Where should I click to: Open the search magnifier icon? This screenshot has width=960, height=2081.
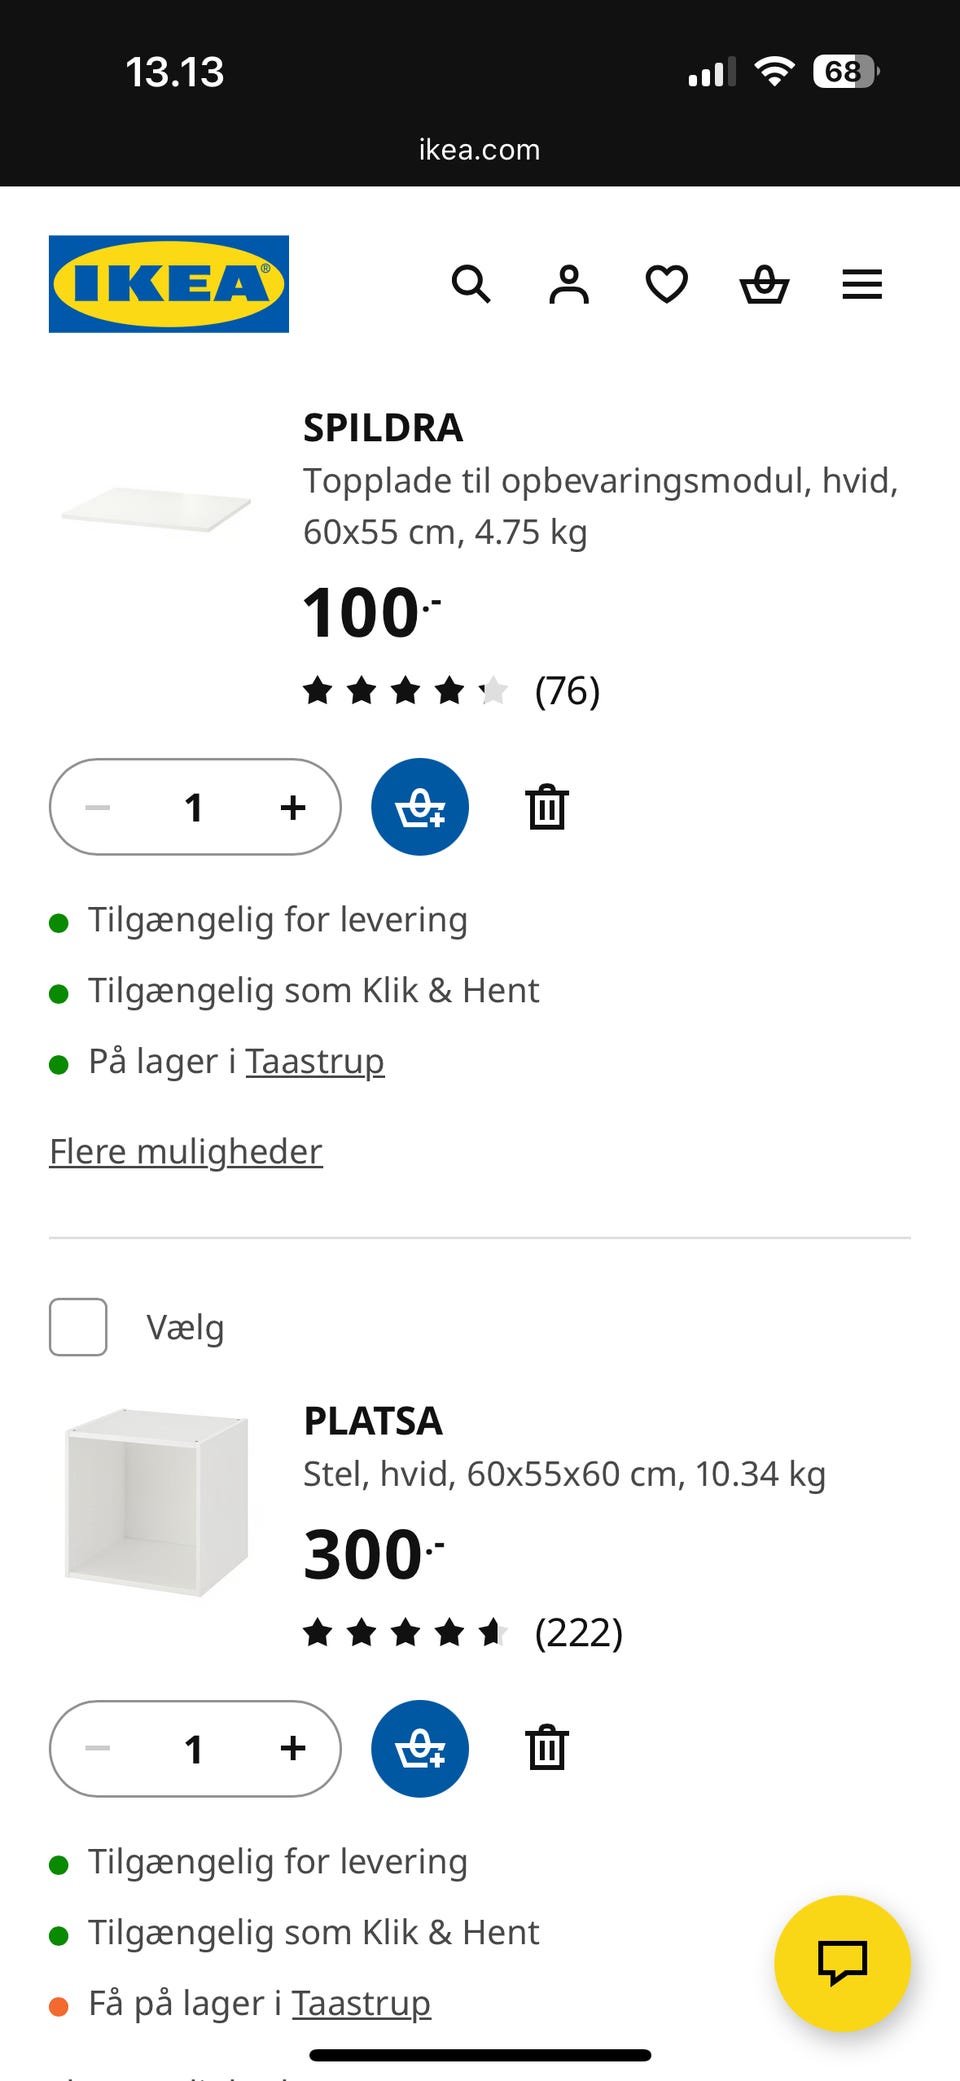click(x=471, y=285)
